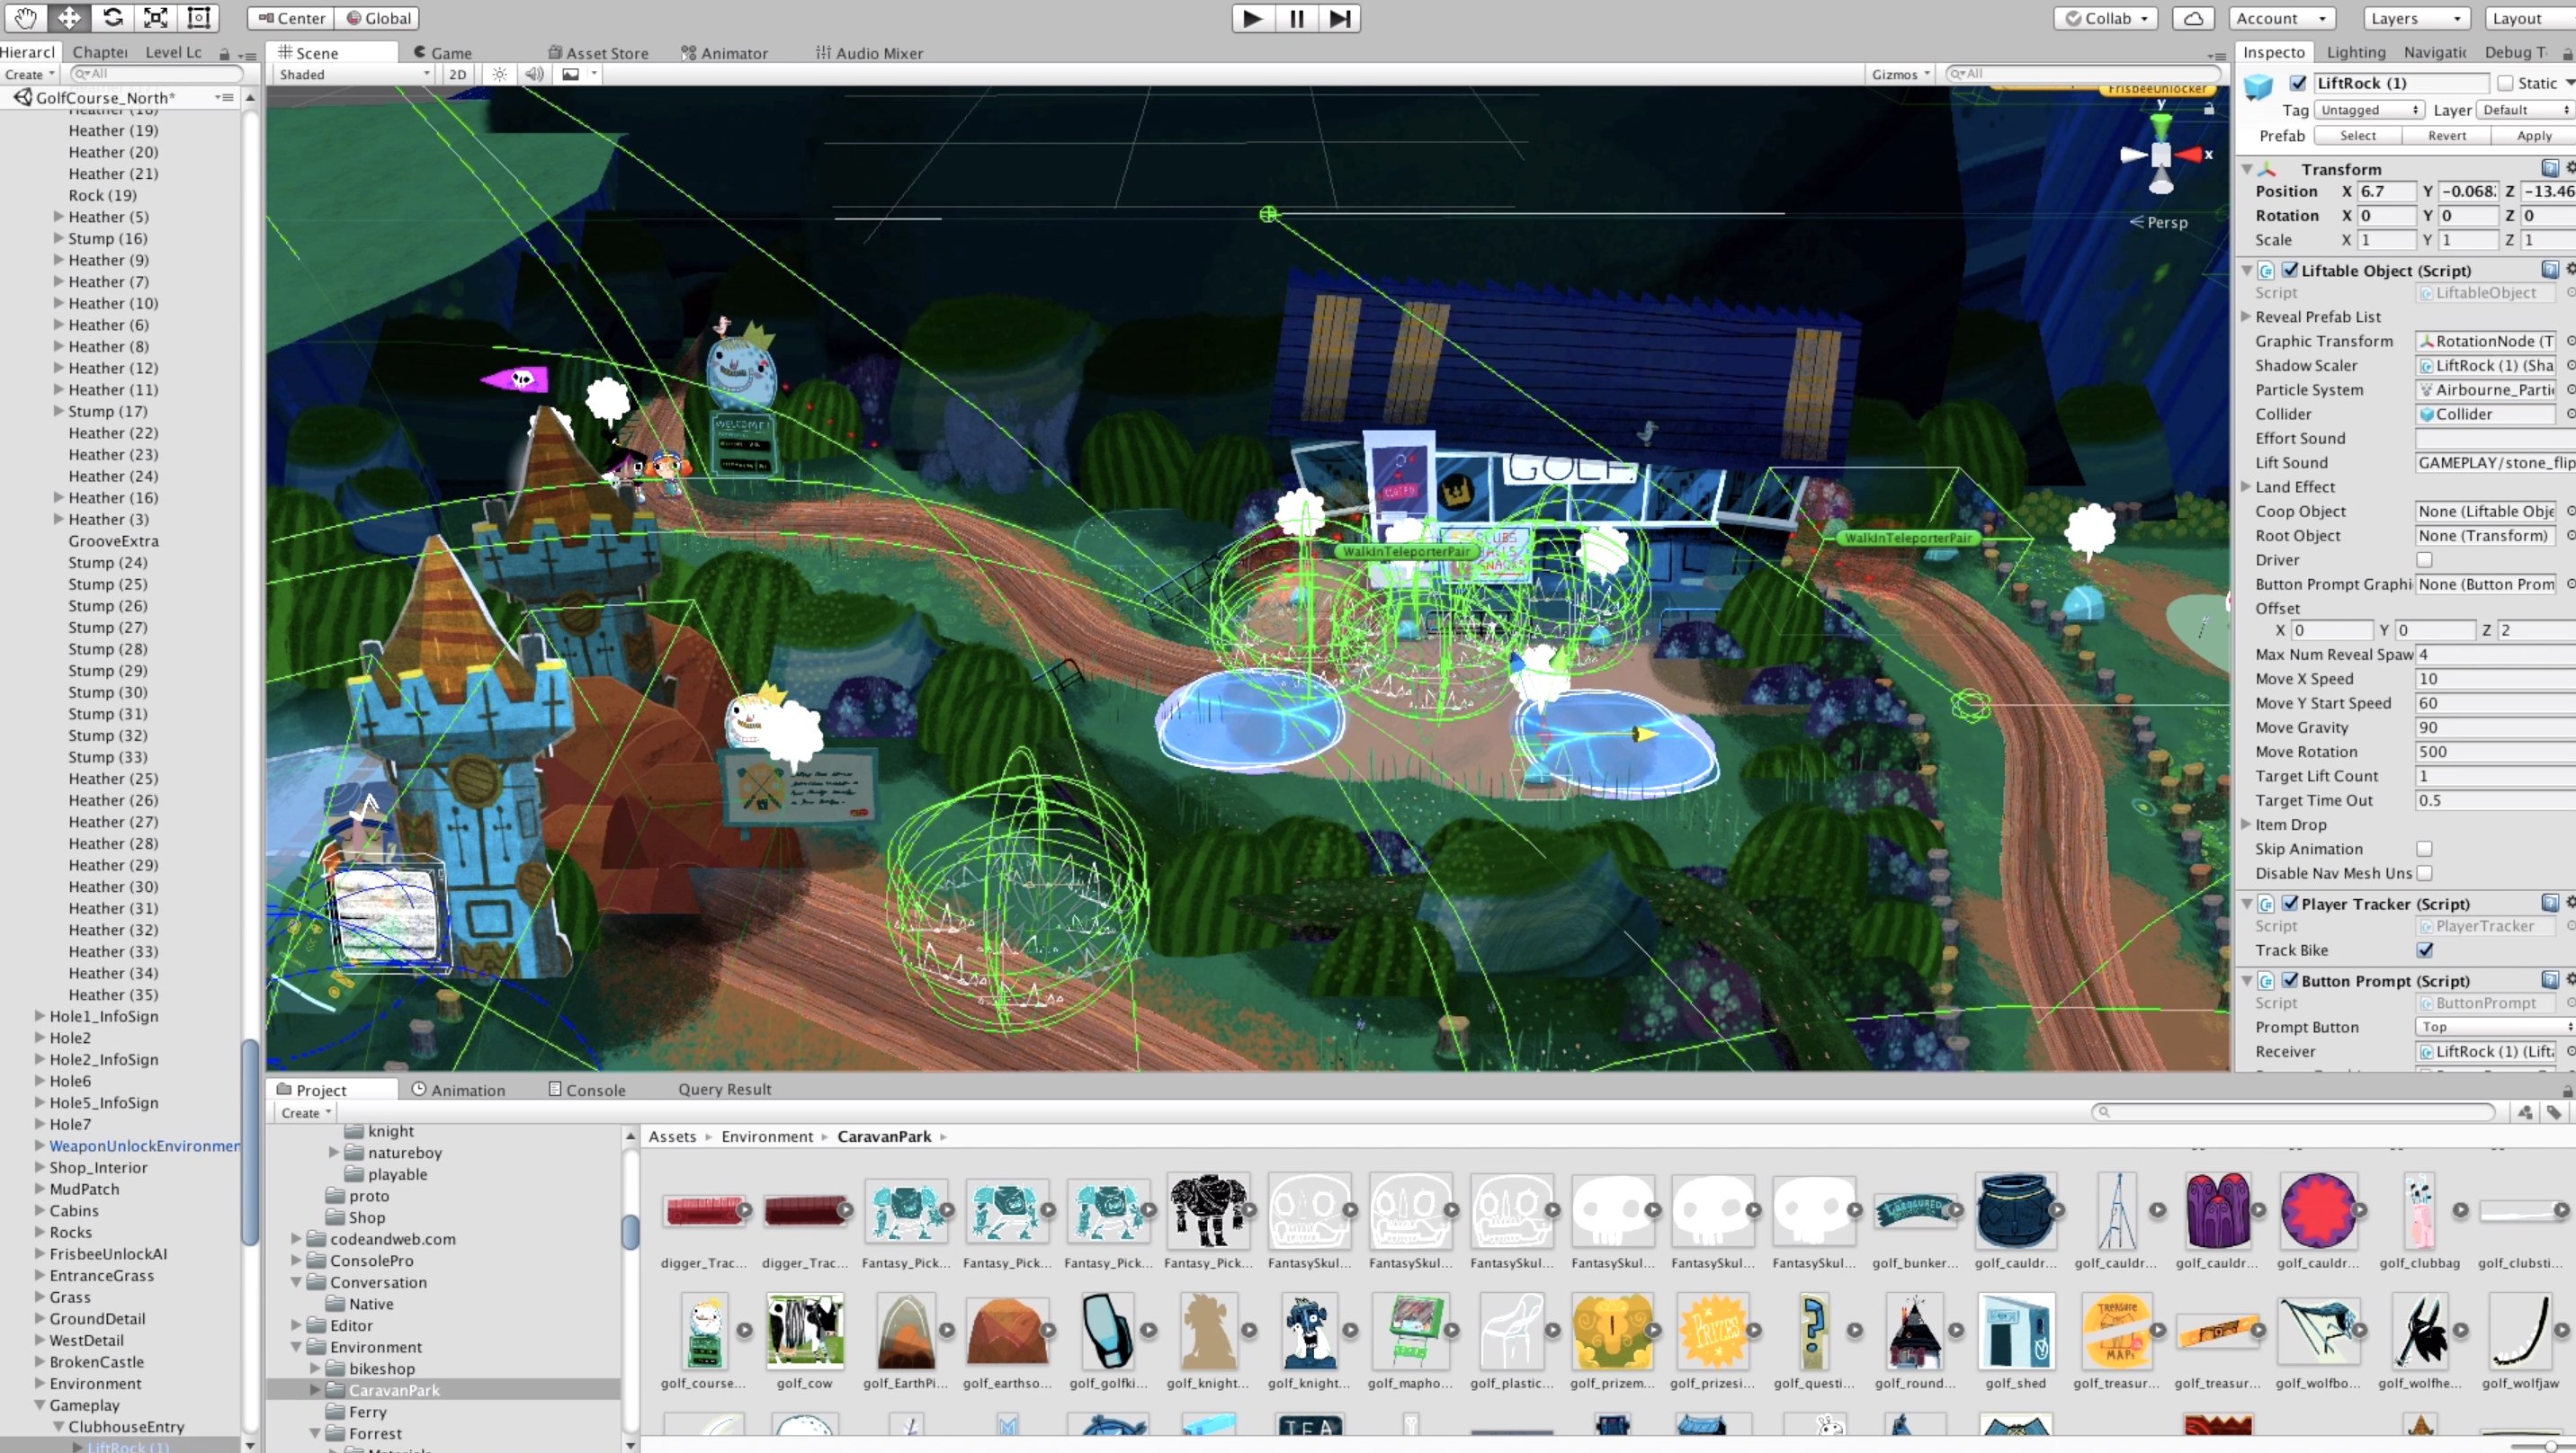
Task: Expand the Hole2 hierarchy item
Action: pyautogui.click(x=40, y=1038)
